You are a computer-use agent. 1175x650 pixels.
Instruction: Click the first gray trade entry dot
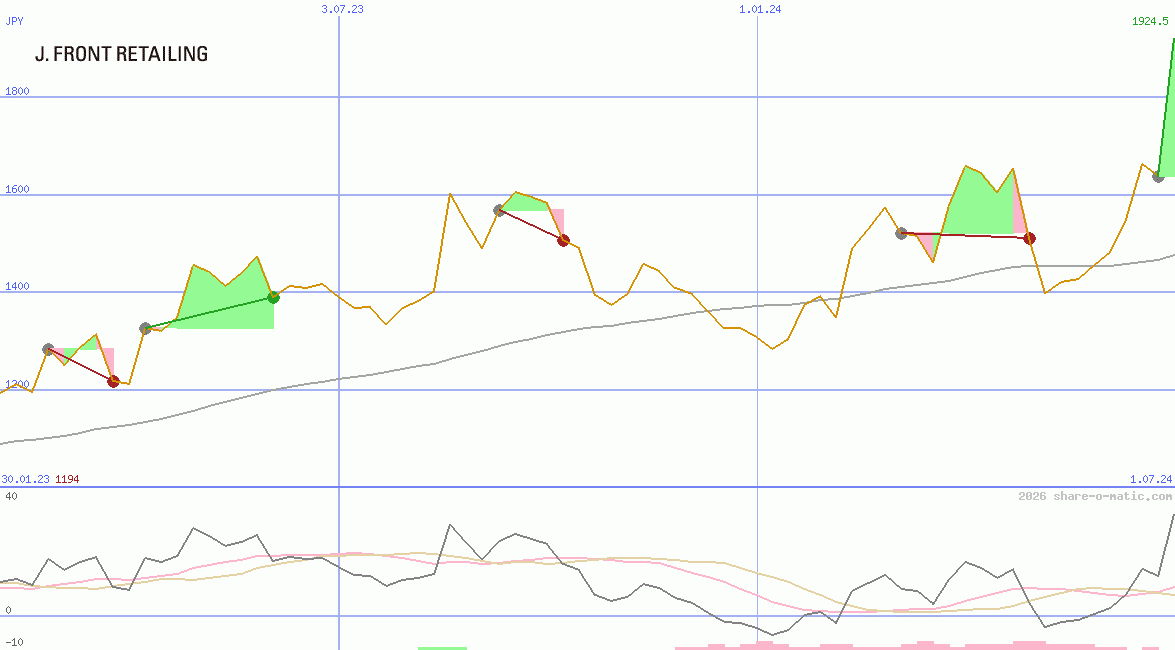(48, 349)
